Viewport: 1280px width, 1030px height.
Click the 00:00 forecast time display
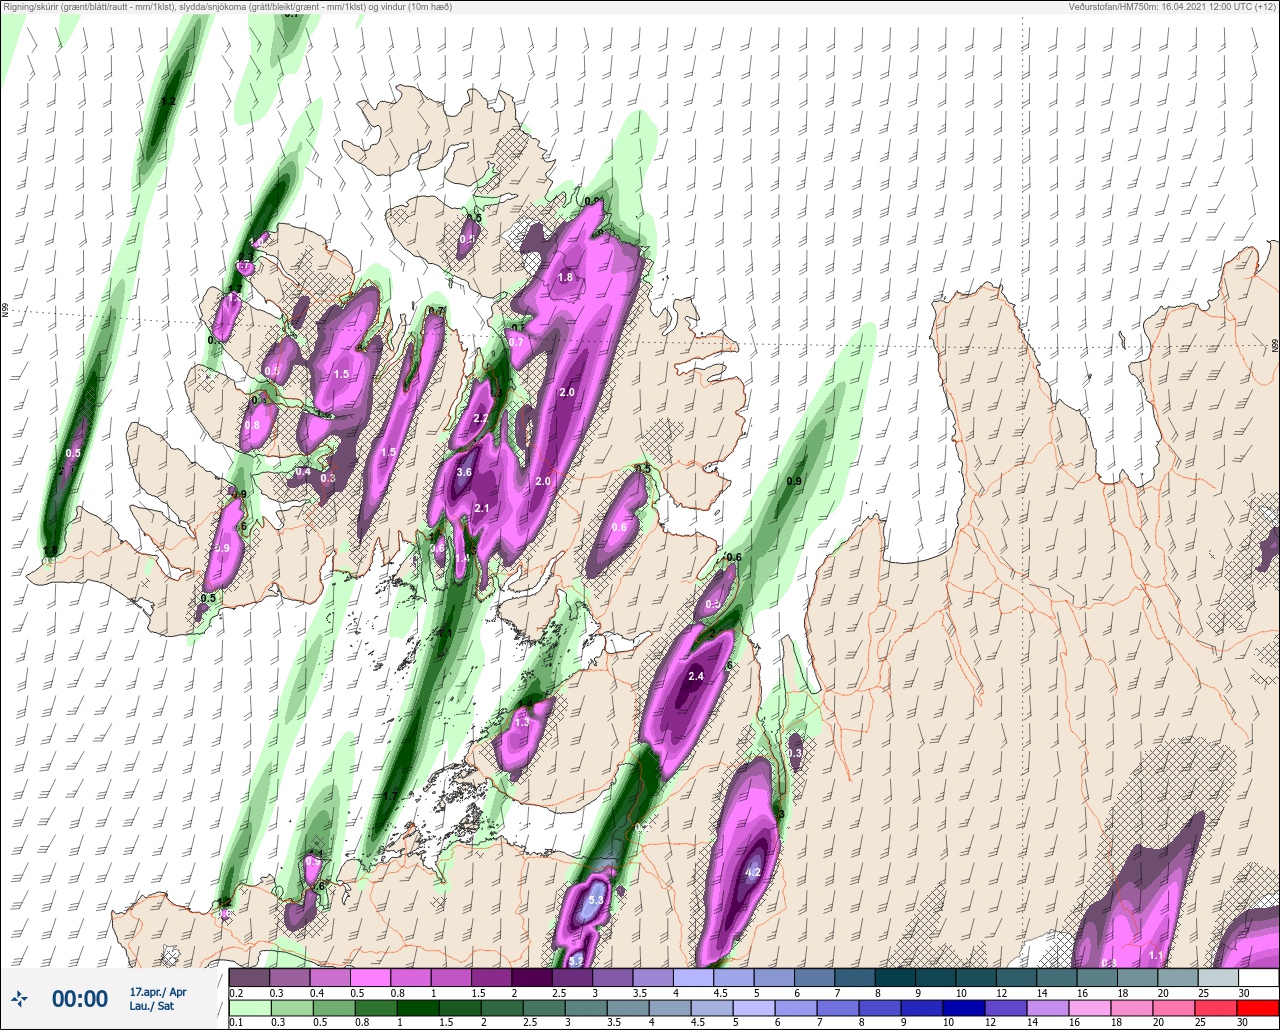(x=80, y=999)
